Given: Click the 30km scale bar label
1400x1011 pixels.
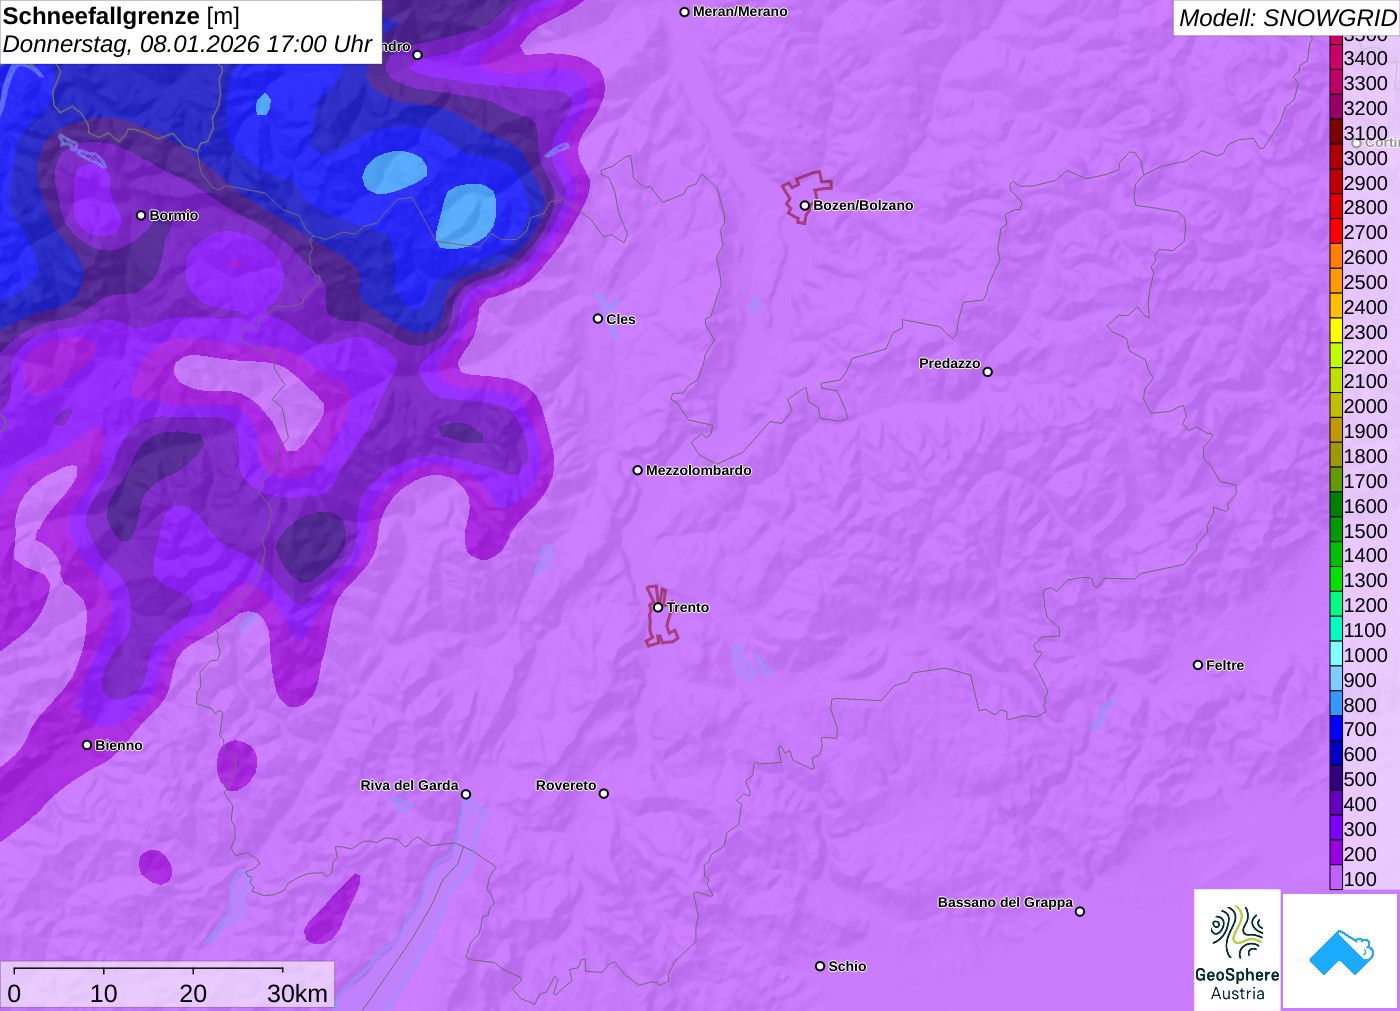Looking at the screenshot, I should [297, 993].
